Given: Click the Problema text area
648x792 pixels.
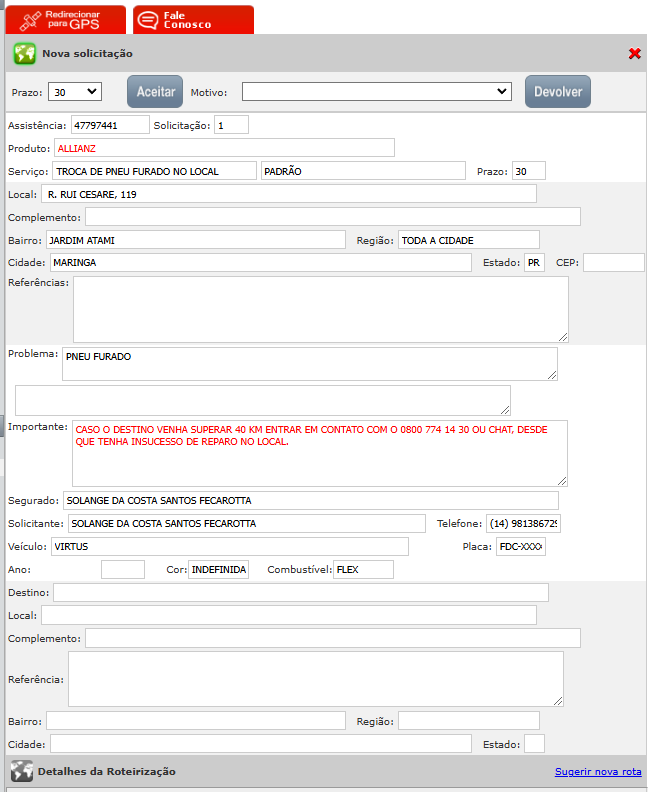Looking at the screenshot, I should pyautogui.click(x=309, y=364).
